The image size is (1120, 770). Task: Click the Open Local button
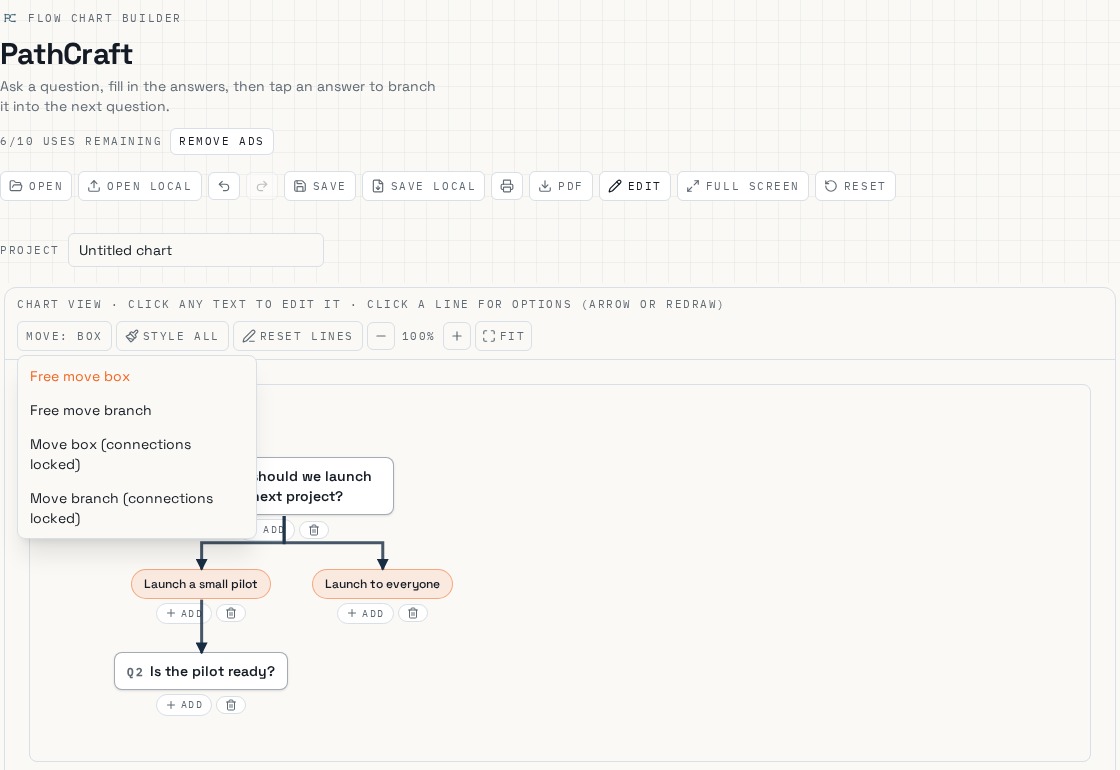click(140, 186)
